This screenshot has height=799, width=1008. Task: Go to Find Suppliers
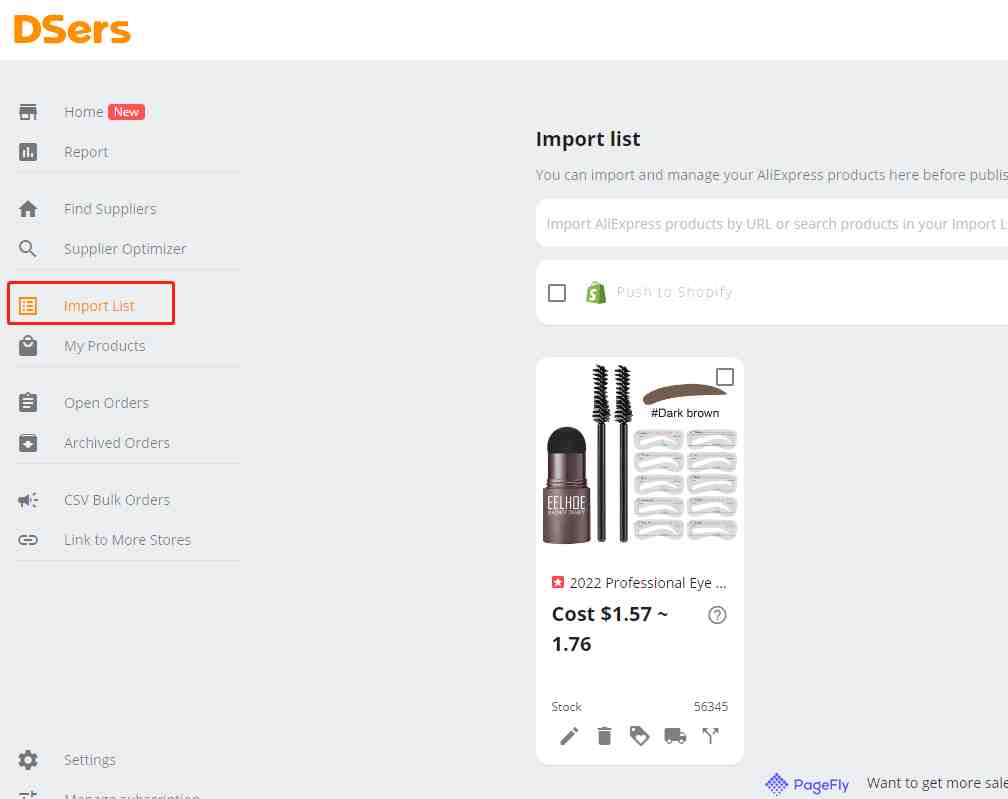pos(110,209)
